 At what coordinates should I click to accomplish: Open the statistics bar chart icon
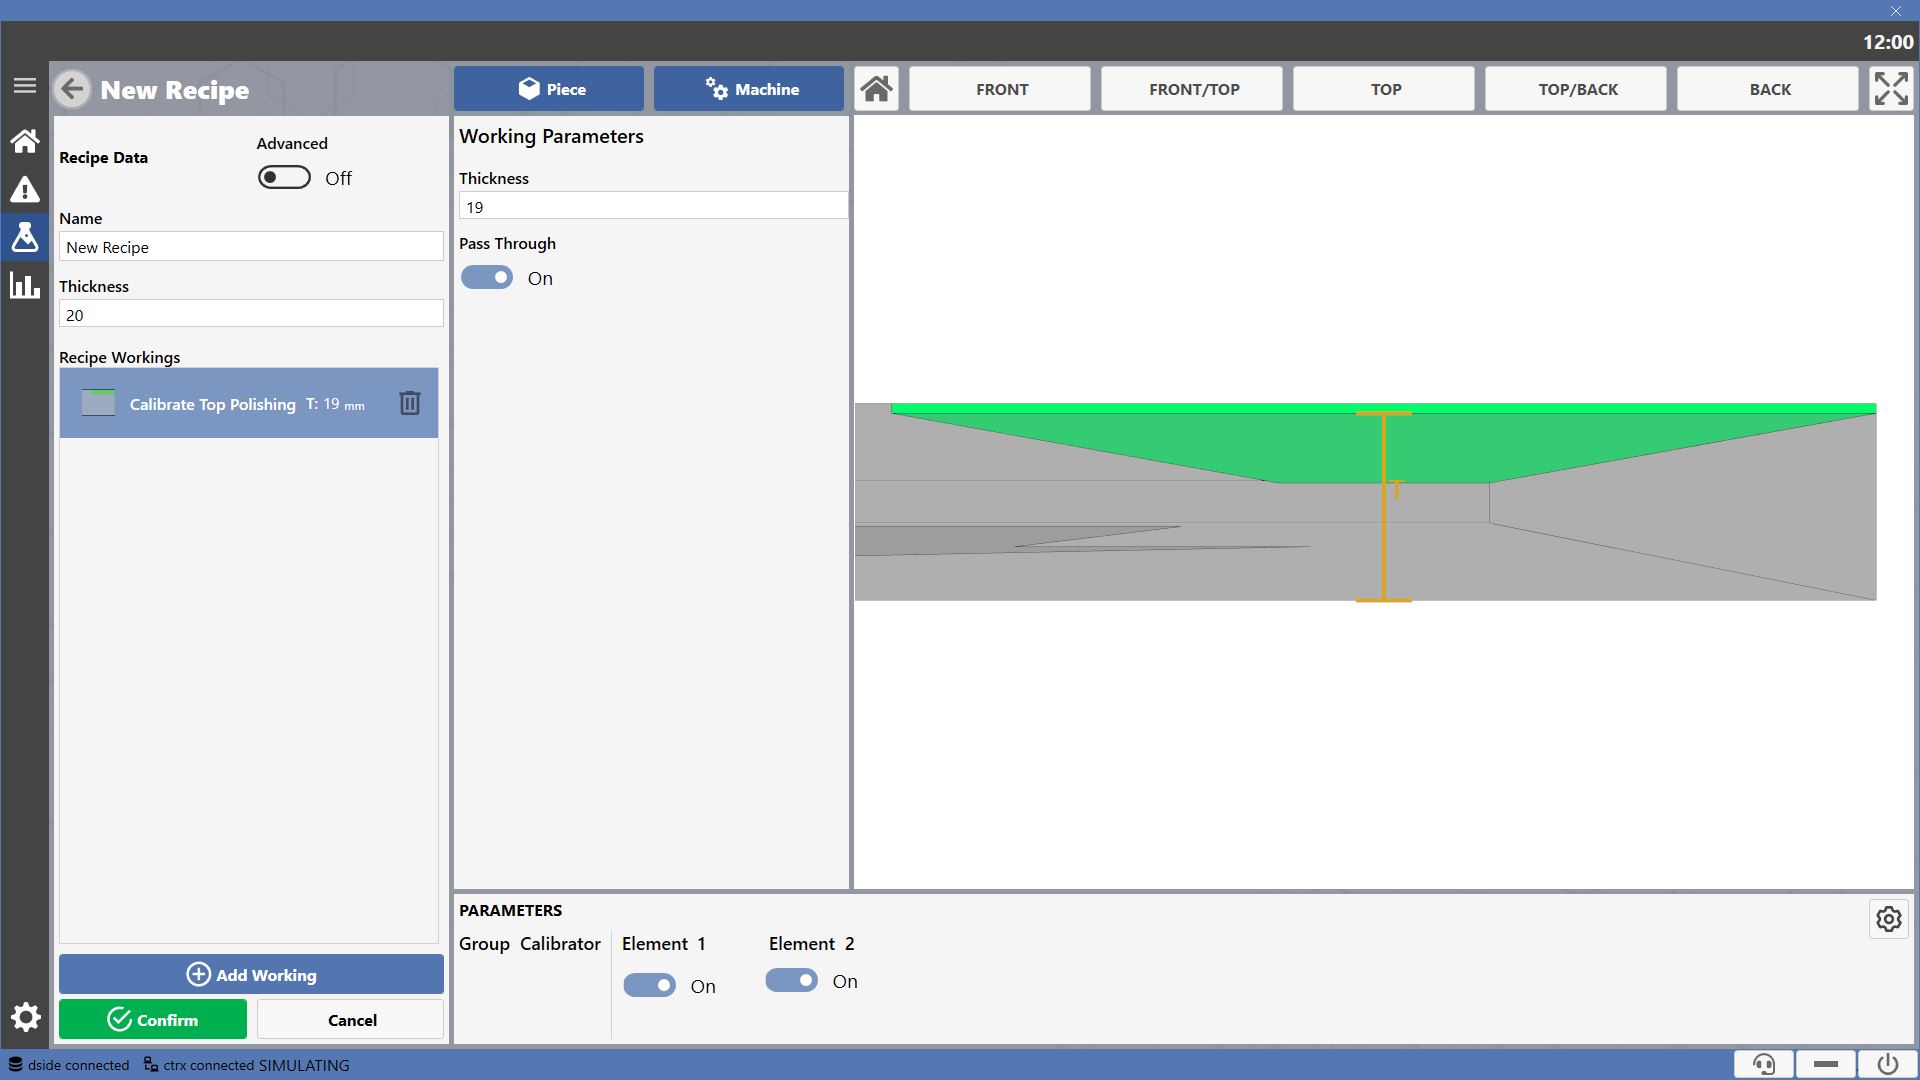[x=25, y=285]
